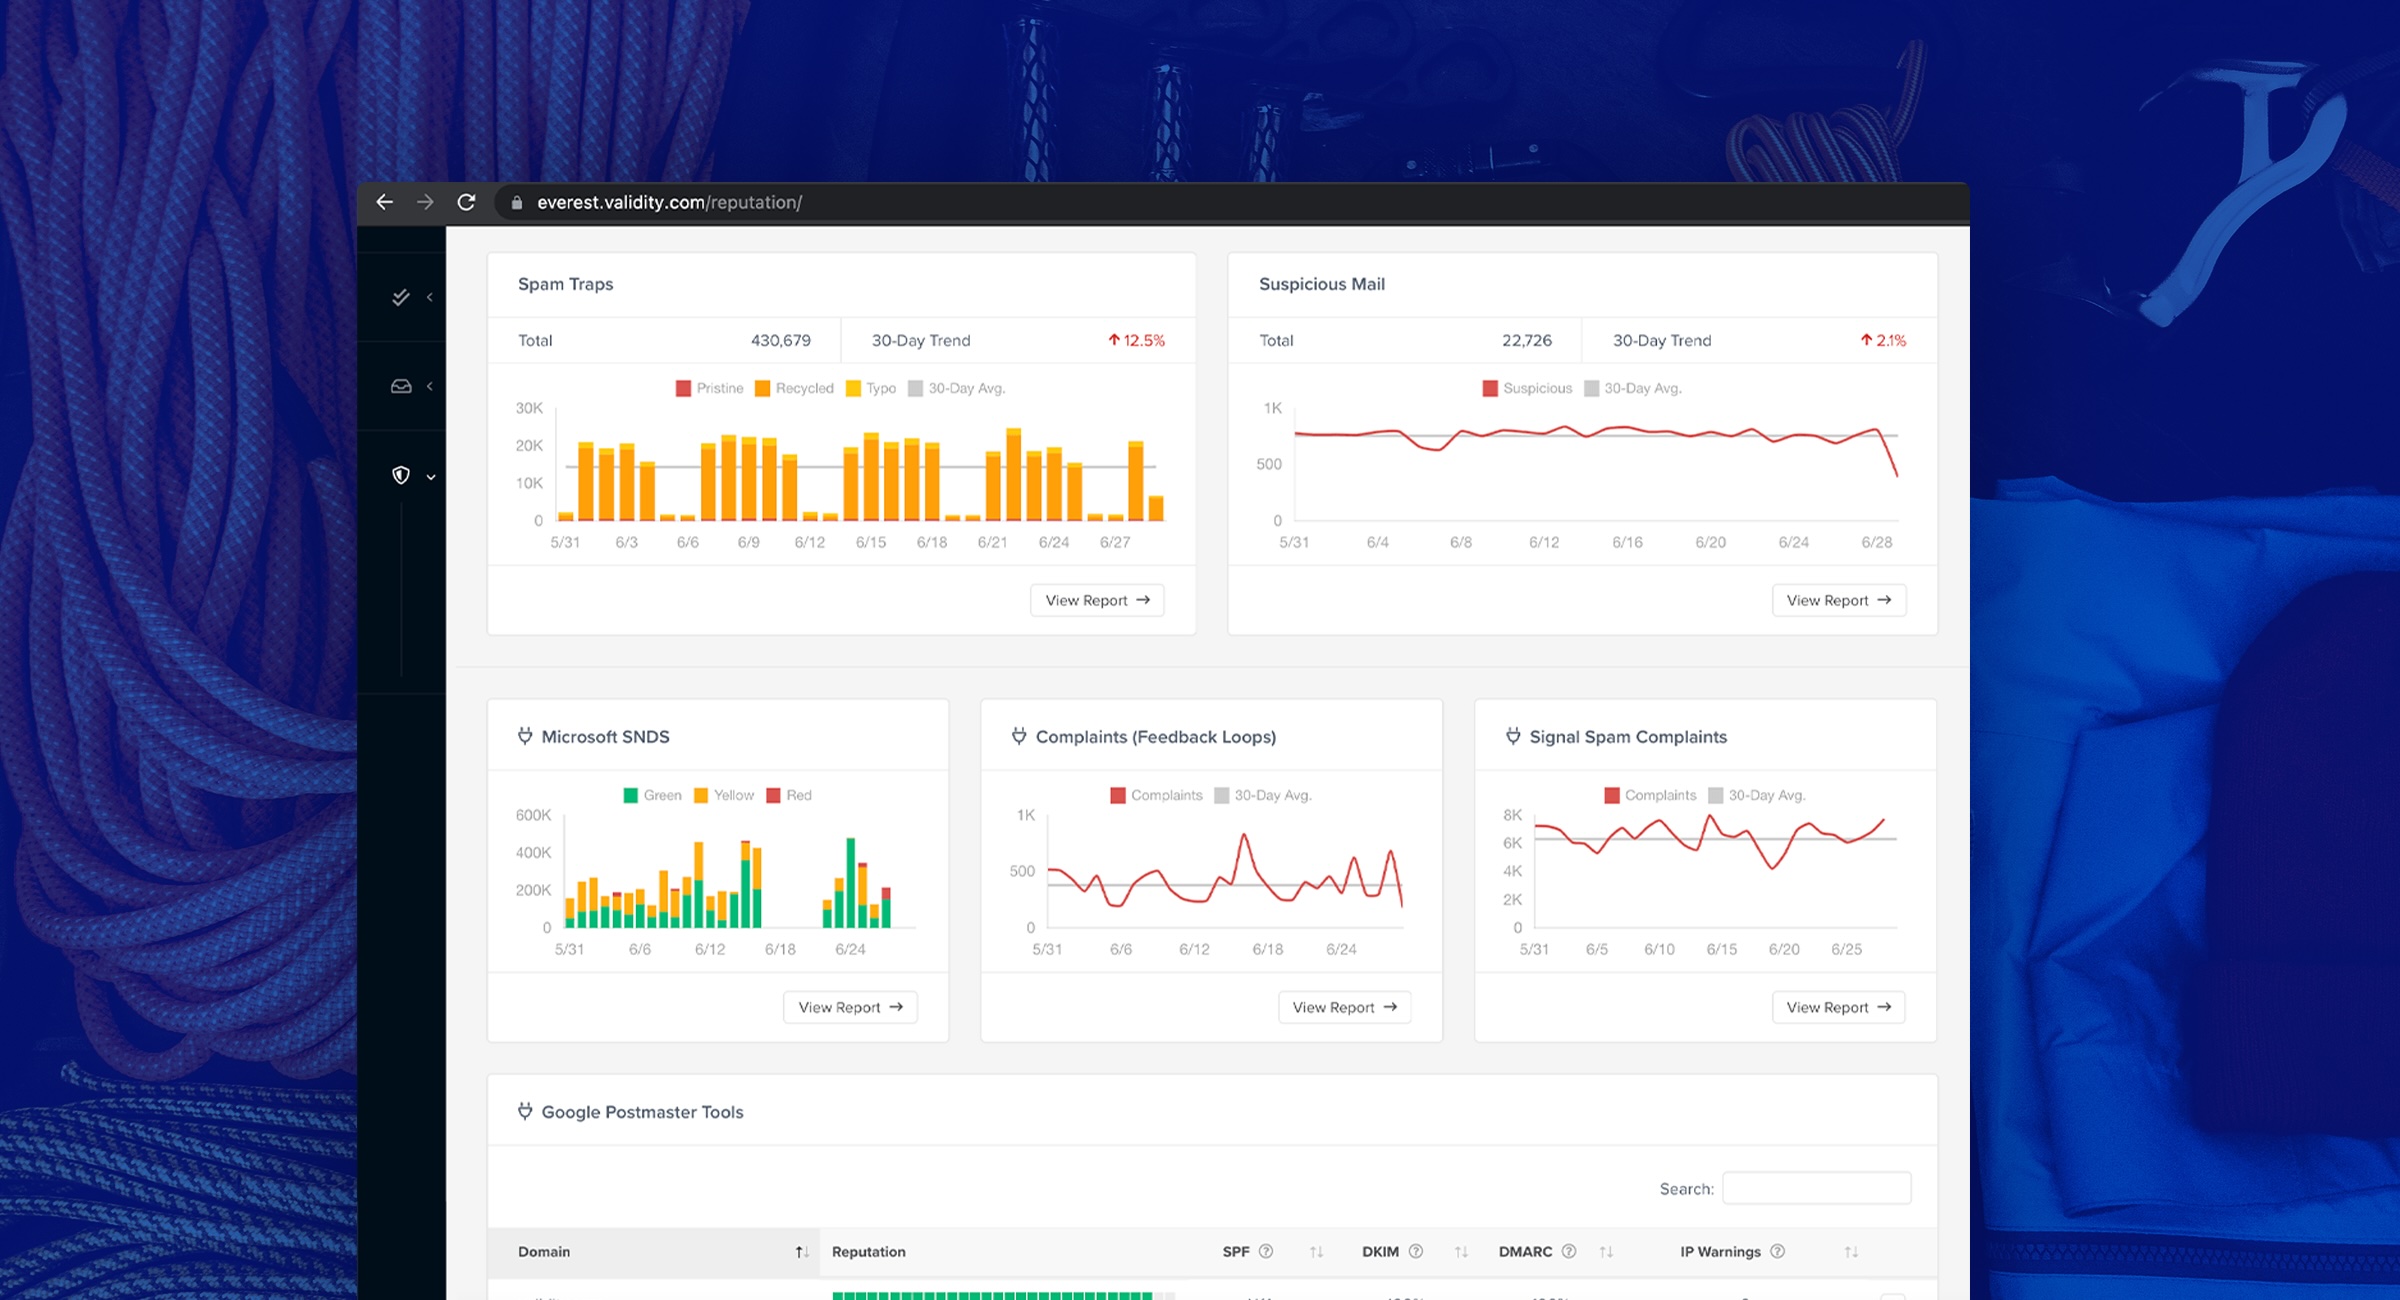Click the Domain column header label
Image resolution: width=2400 pixels, height=1300 pixels.
point(544,1252)
